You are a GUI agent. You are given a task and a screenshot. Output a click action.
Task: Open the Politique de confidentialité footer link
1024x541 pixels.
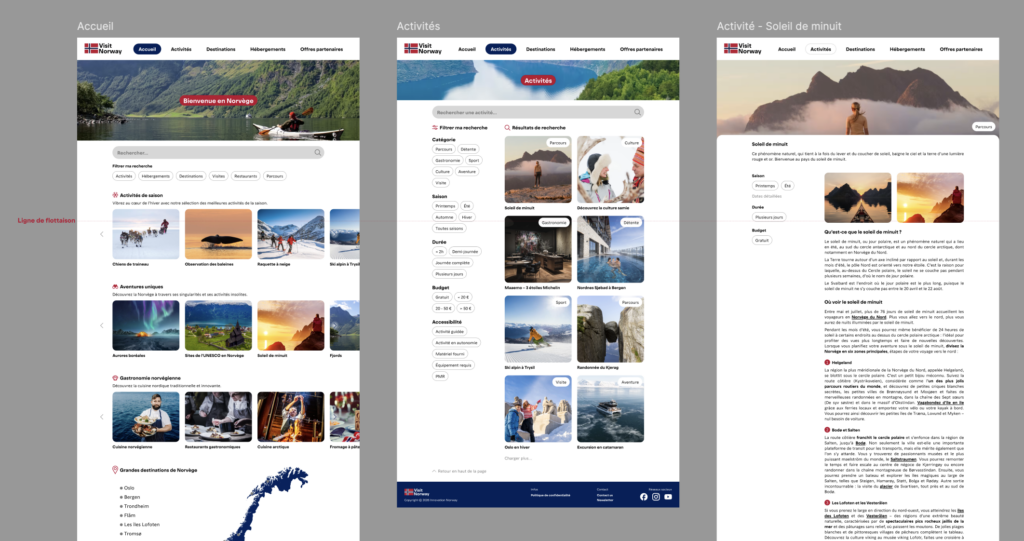tap(552, 495)
